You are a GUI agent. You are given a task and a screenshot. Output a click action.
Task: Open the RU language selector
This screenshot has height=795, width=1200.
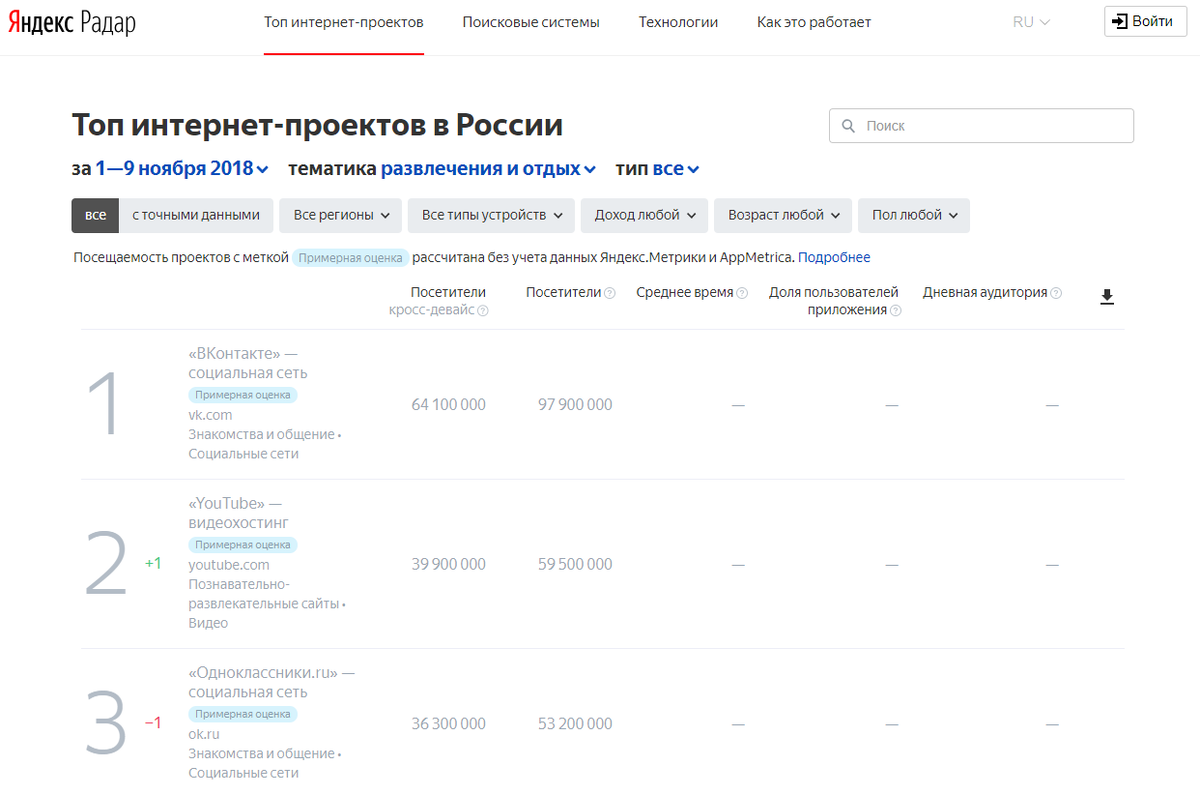tap(1031, 22)
